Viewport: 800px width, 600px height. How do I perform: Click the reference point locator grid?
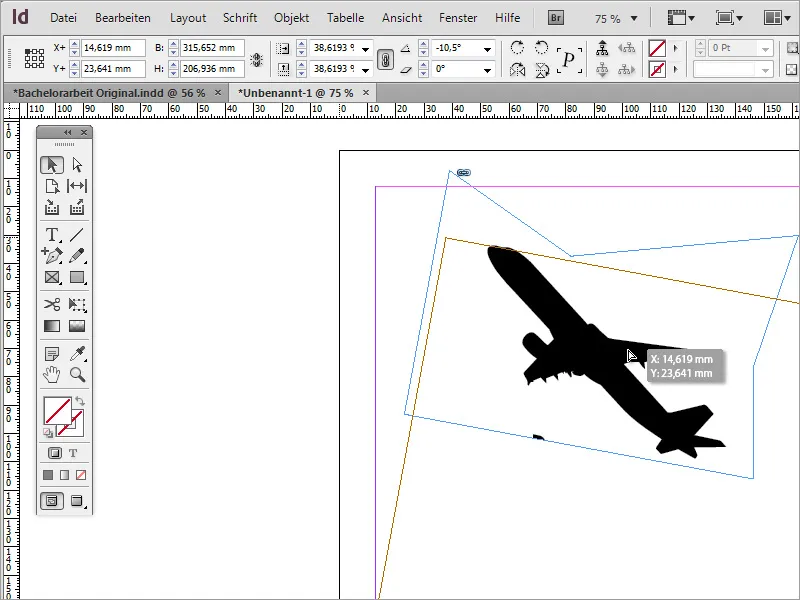pos(34,59)
